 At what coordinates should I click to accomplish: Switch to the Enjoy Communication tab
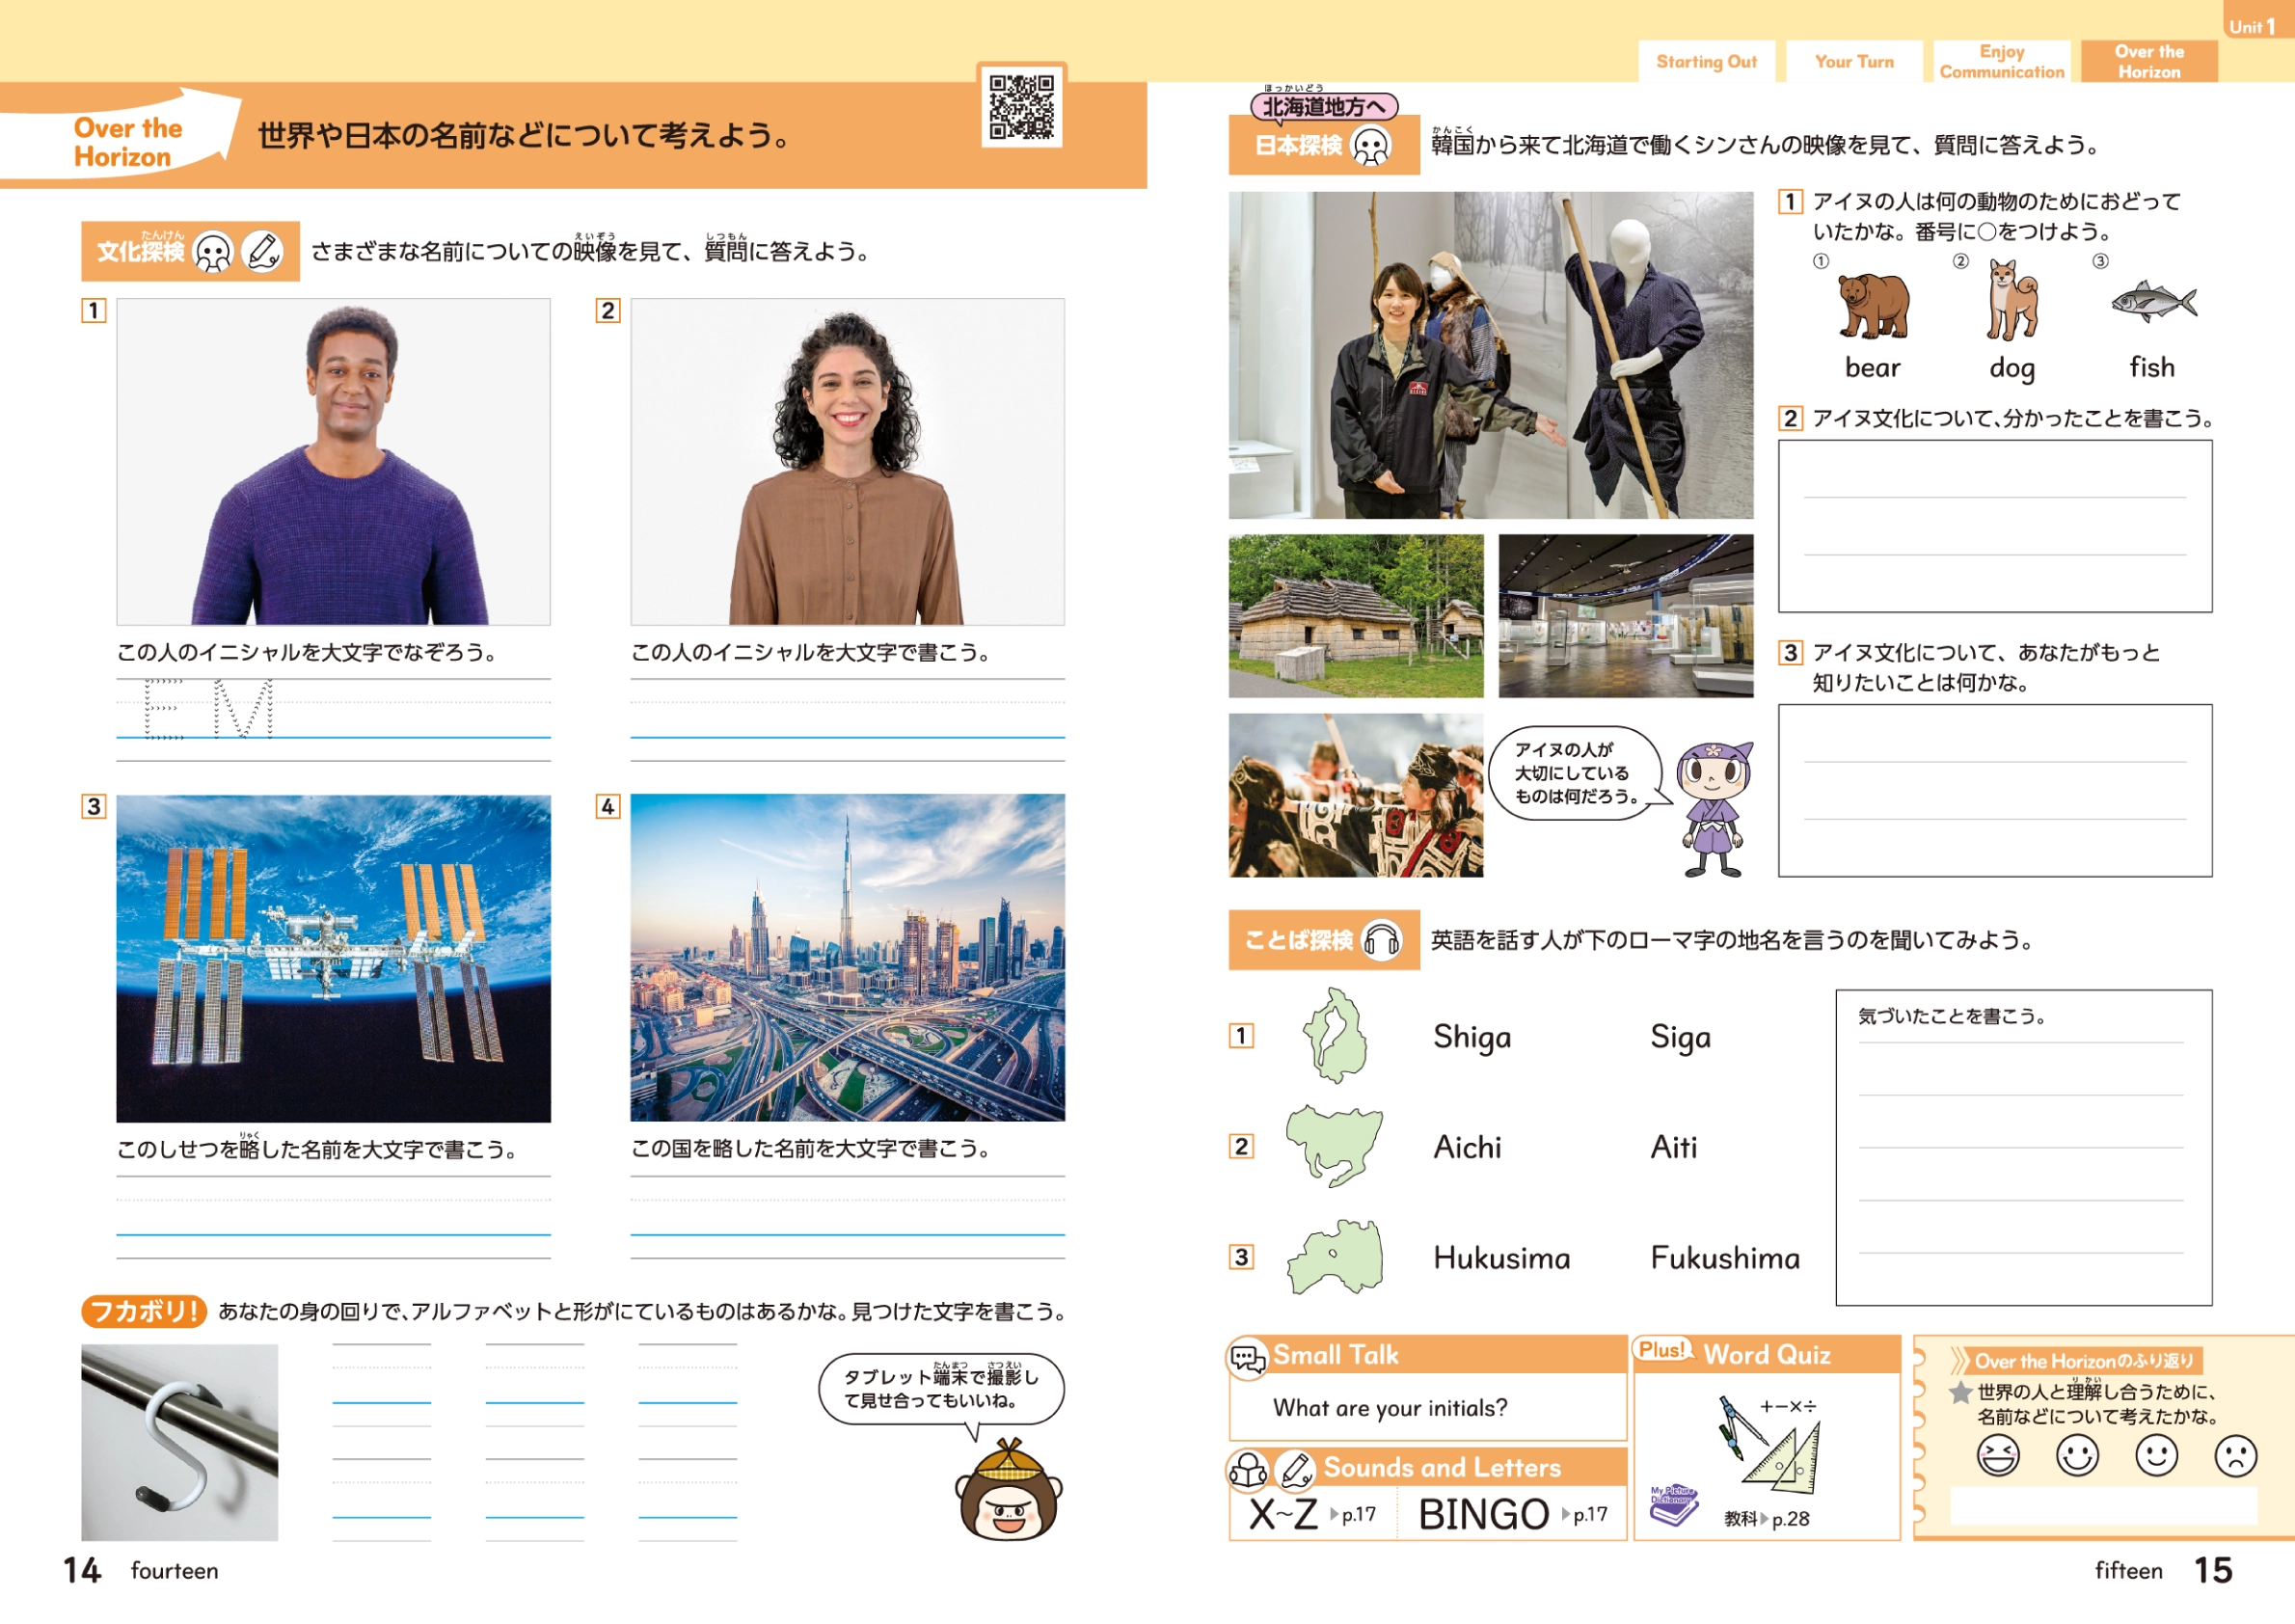click(x=2001, y=62)
